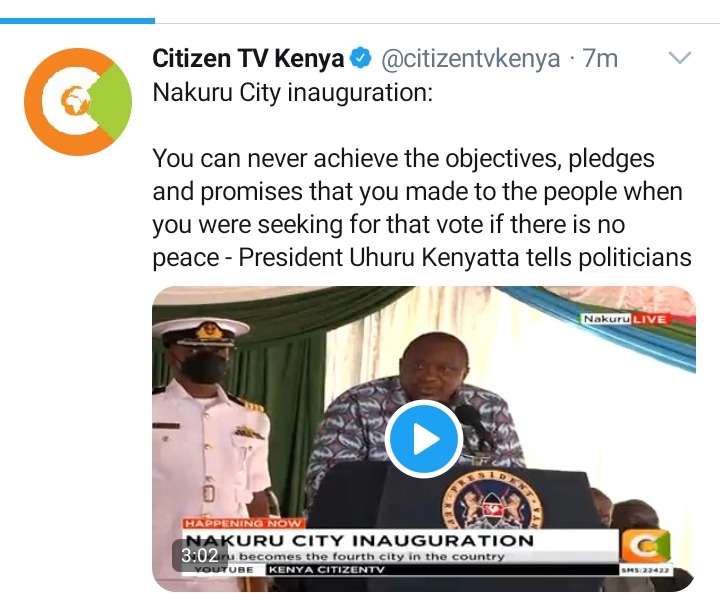Open the Citizen TV Kenya display name
The height and width of the screenshot is (593, 720).
pos(248,59)
